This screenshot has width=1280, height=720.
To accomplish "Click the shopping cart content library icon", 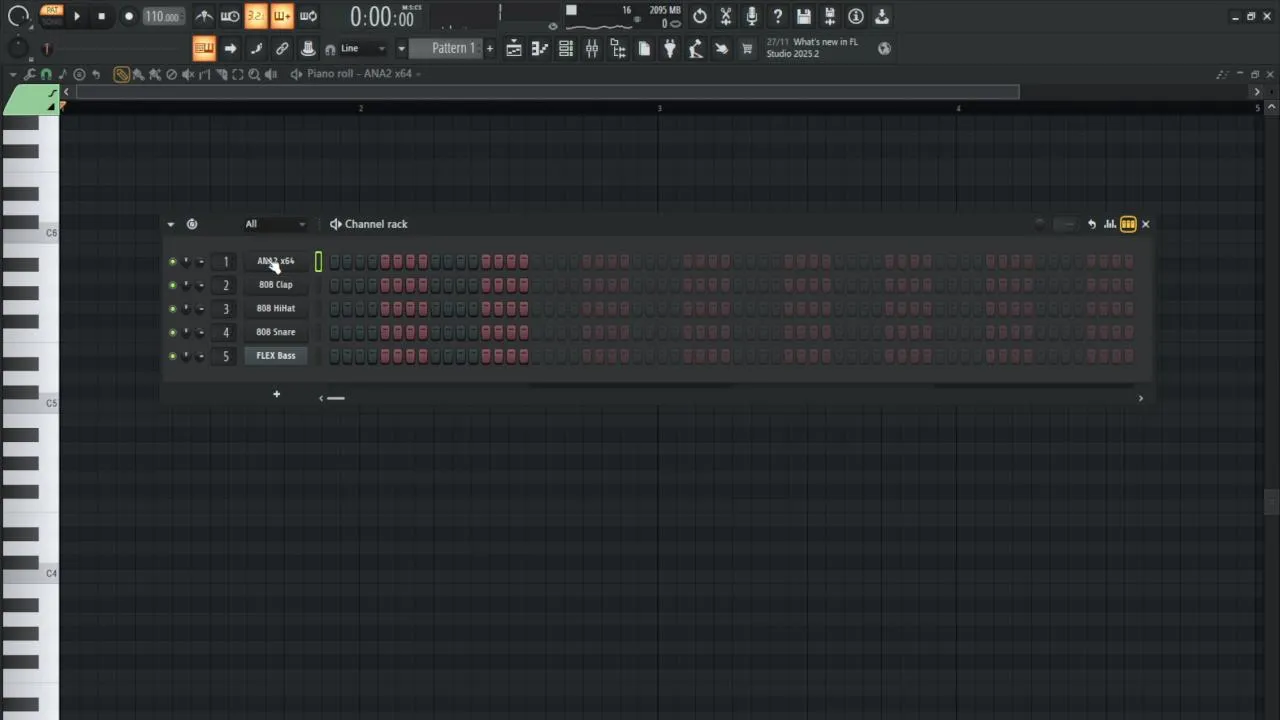I will [x=746, y=48].
